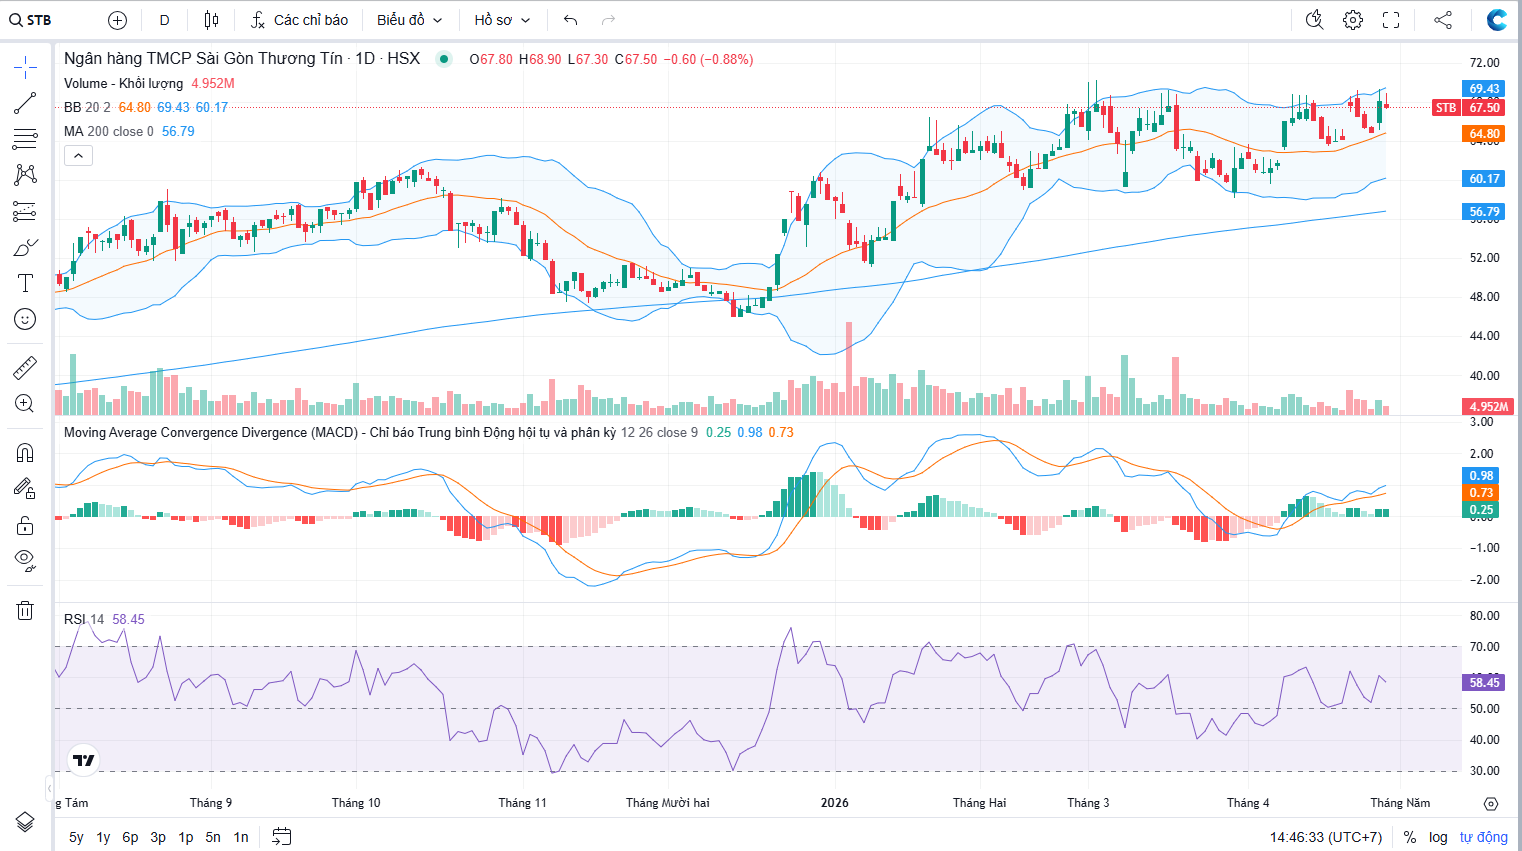The width and height of the screenshot is (1522, 851).
Task: Select the trend line drawing tool
Action: (x=25, y=103)
